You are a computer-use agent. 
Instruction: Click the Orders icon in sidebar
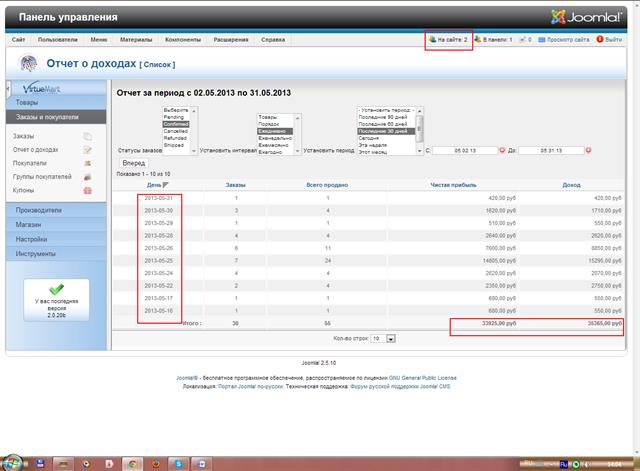[88, 136]
